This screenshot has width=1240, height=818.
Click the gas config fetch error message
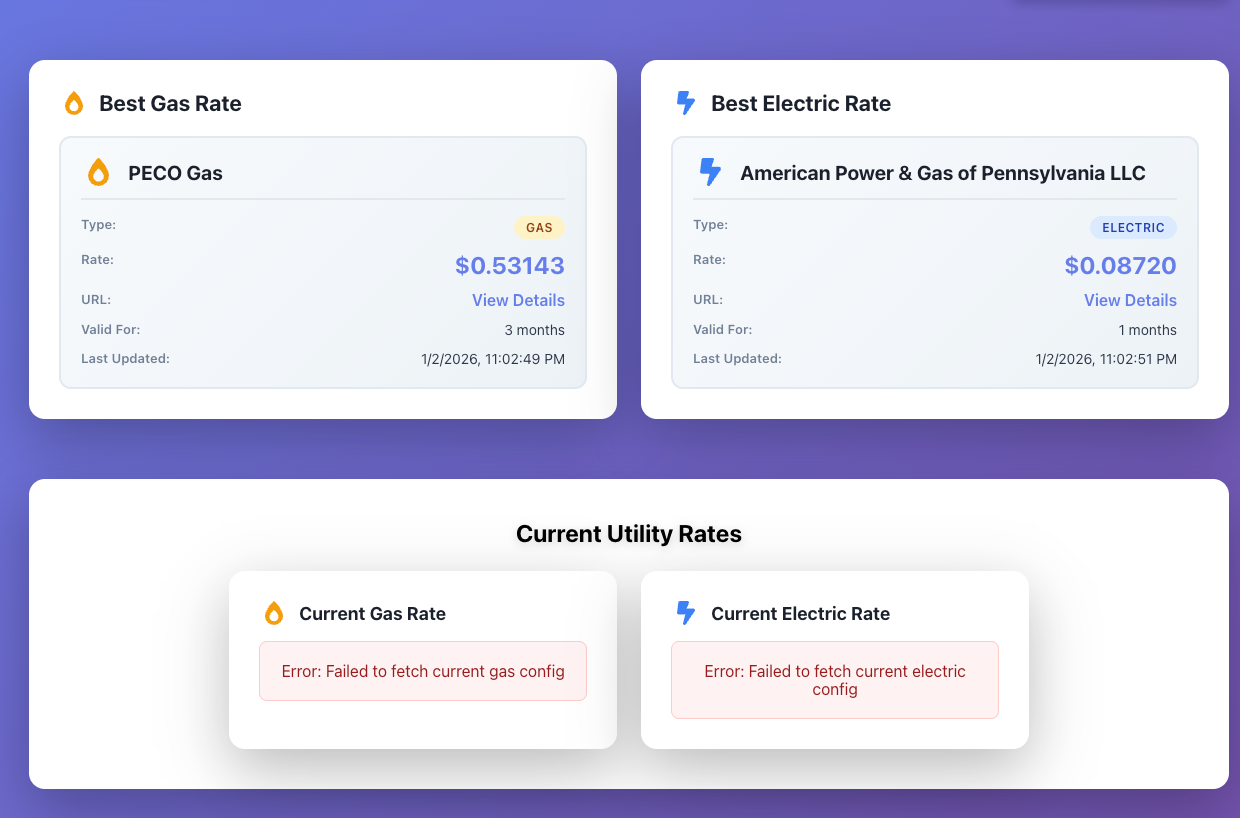coord(423,671)
